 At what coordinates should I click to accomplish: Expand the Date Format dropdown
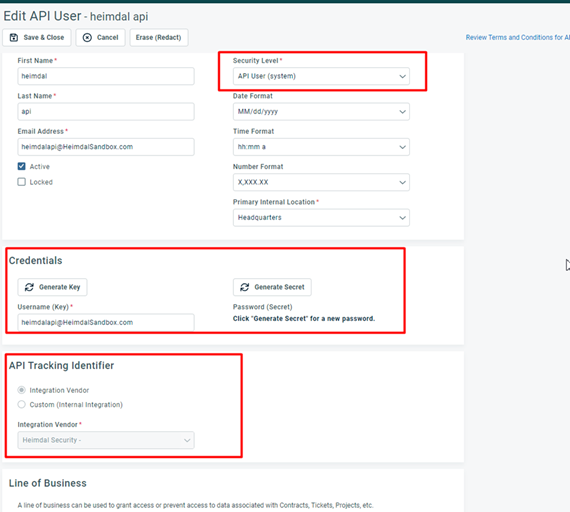click(321, 112)
